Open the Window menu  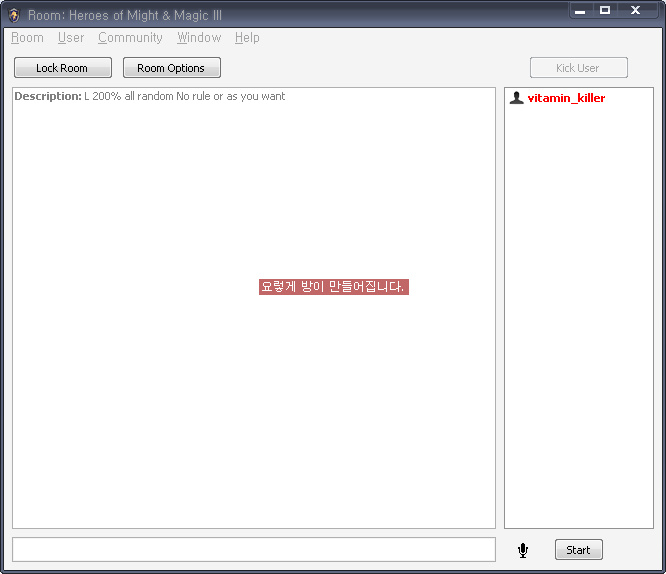click(199, 38)
